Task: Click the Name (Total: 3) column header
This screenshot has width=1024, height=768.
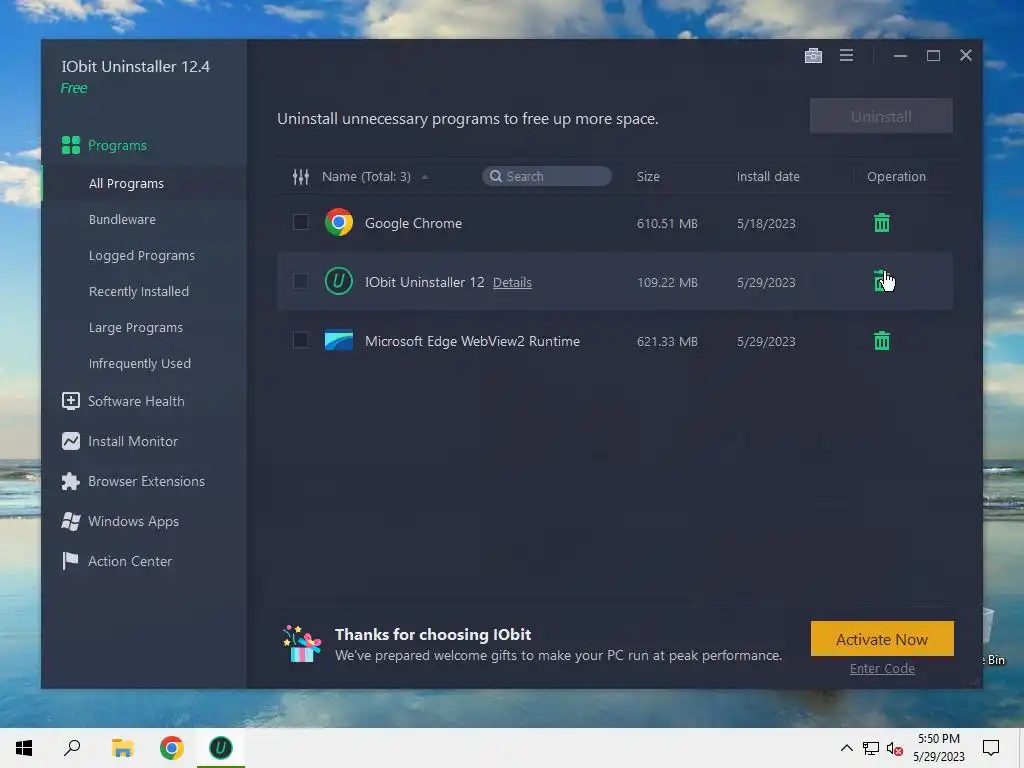Action: (366, 176)
